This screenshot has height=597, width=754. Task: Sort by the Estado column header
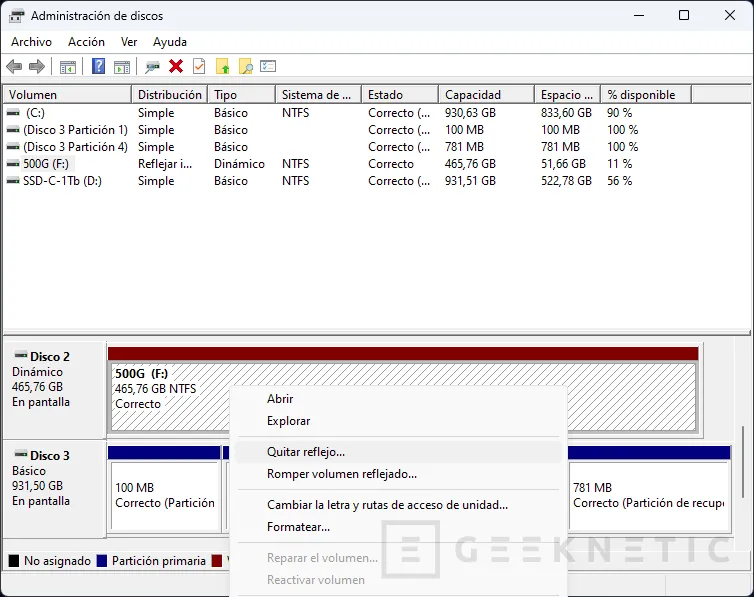tap(401, 95)
